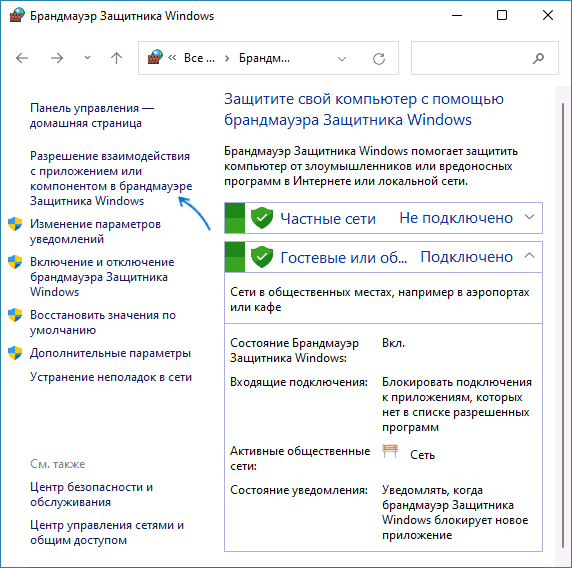Expand the 'Частные сети' section chevron

point(529,217)
